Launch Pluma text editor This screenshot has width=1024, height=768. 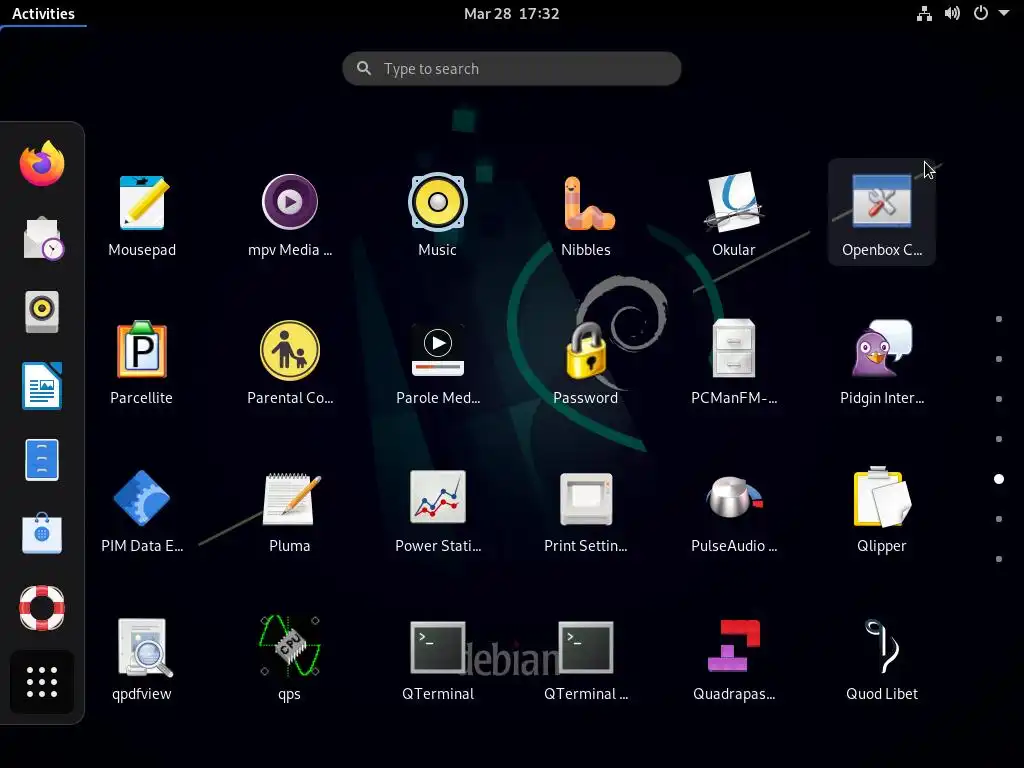tap(290, 510)
